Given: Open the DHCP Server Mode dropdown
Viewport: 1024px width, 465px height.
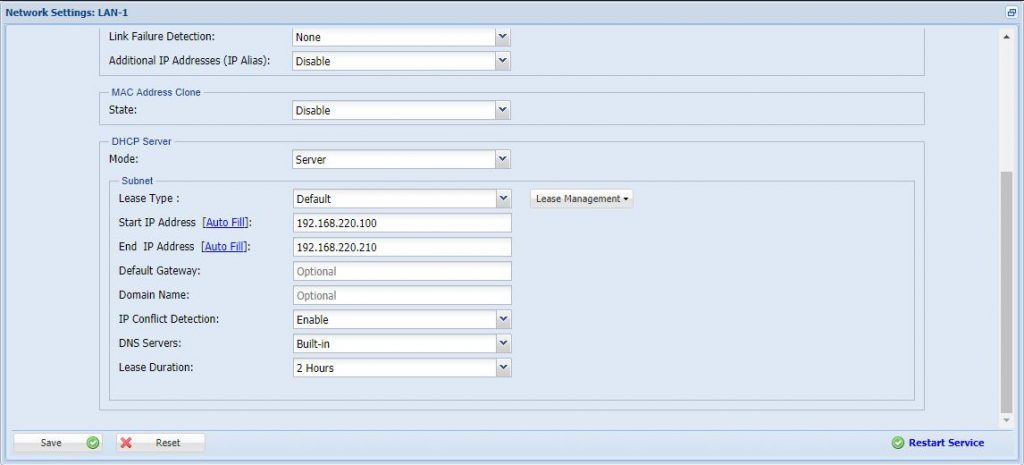Looking at the screenshot, I should coord(503,159).
